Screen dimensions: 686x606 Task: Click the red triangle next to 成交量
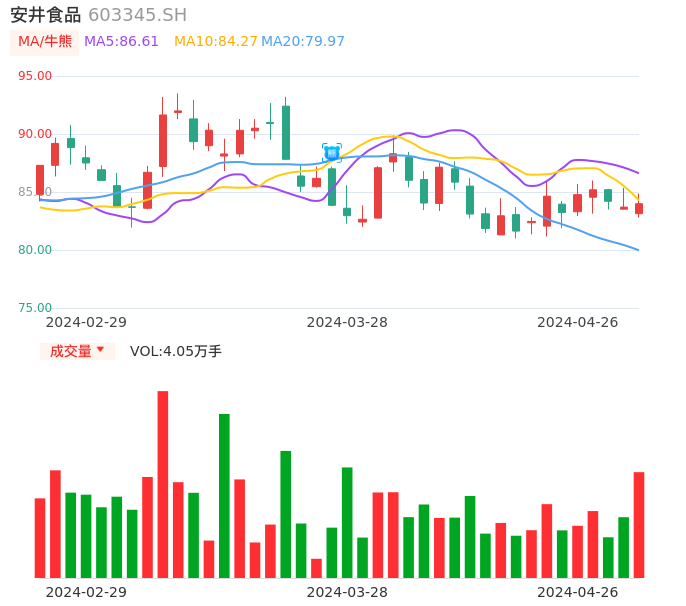100,350
